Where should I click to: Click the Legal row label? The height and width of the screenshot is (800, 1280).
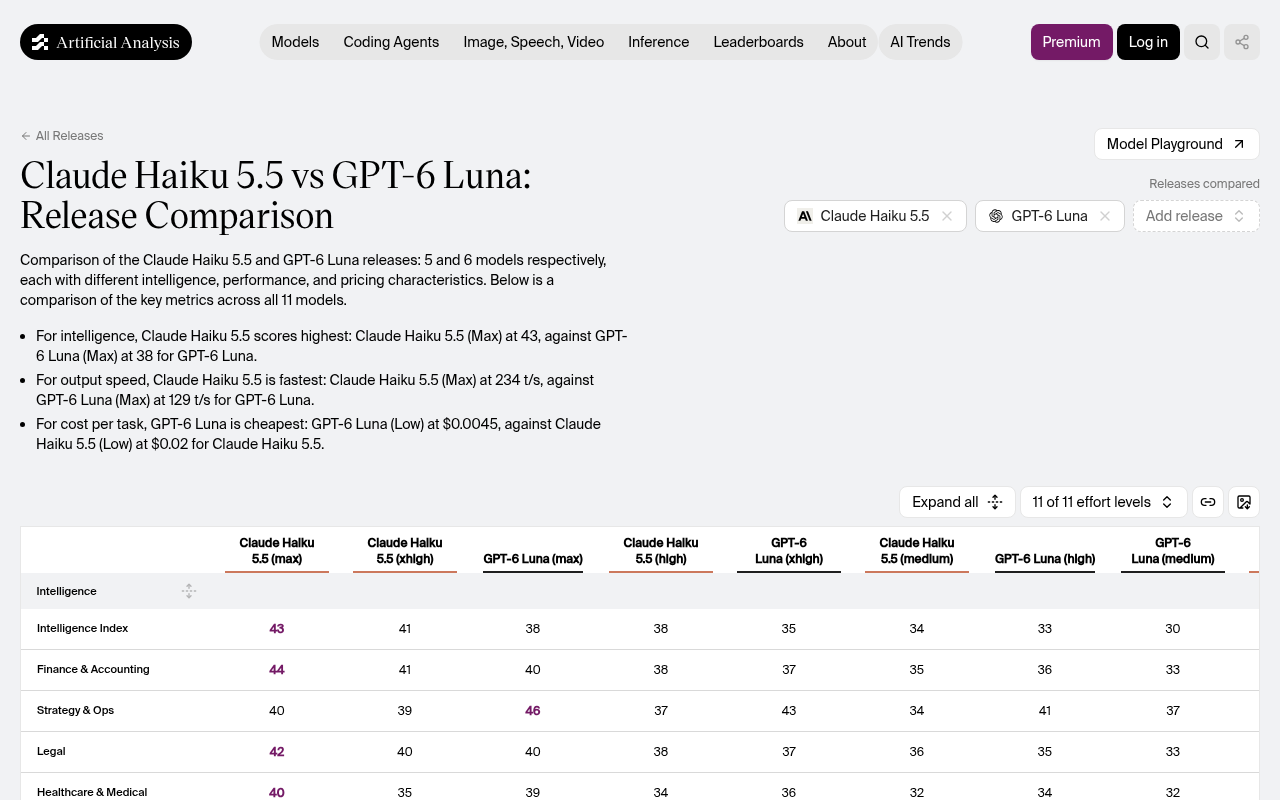51,751
